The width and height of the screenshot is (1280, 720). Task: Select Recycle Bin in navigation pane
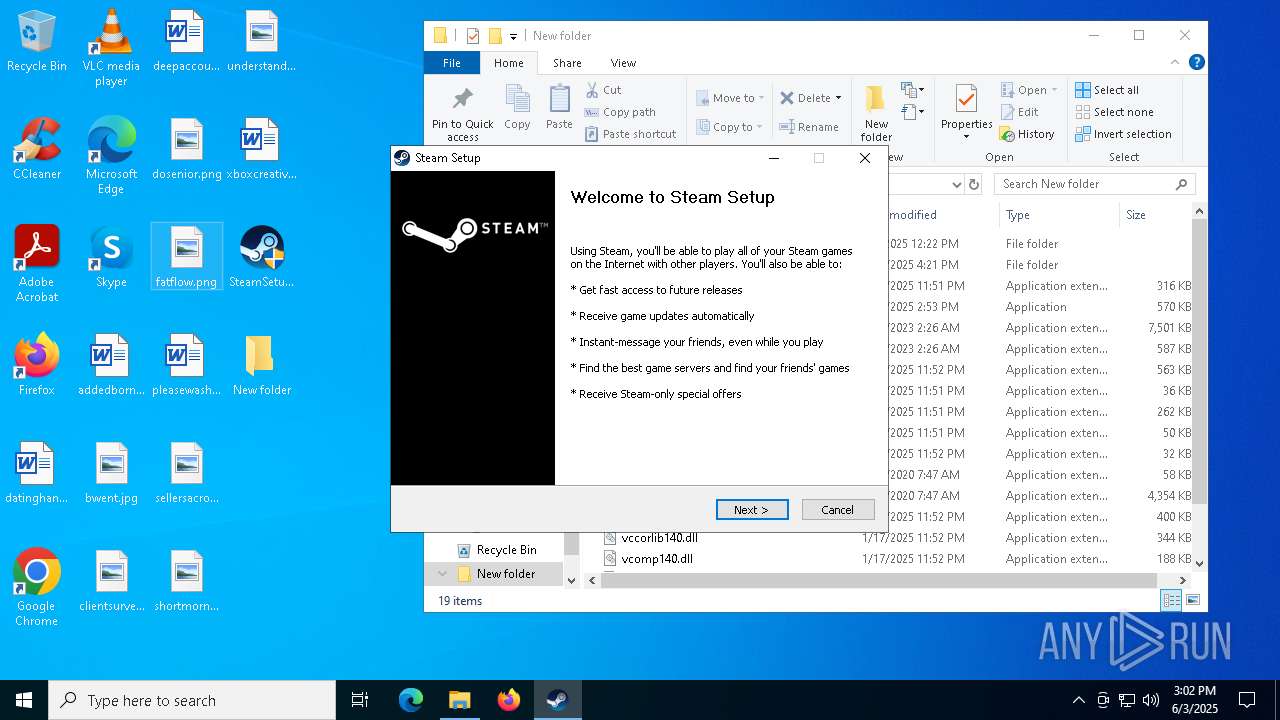point(496,550)
